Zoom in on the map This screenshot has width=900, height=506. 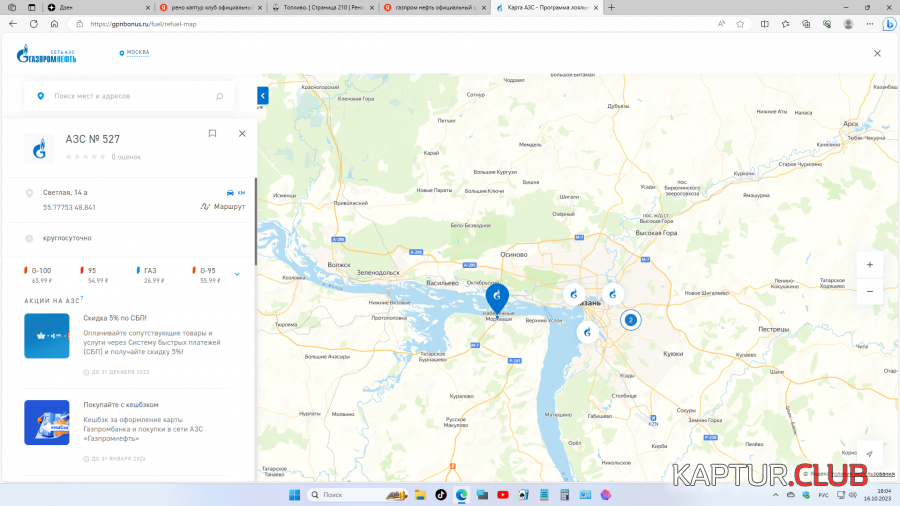869,265
